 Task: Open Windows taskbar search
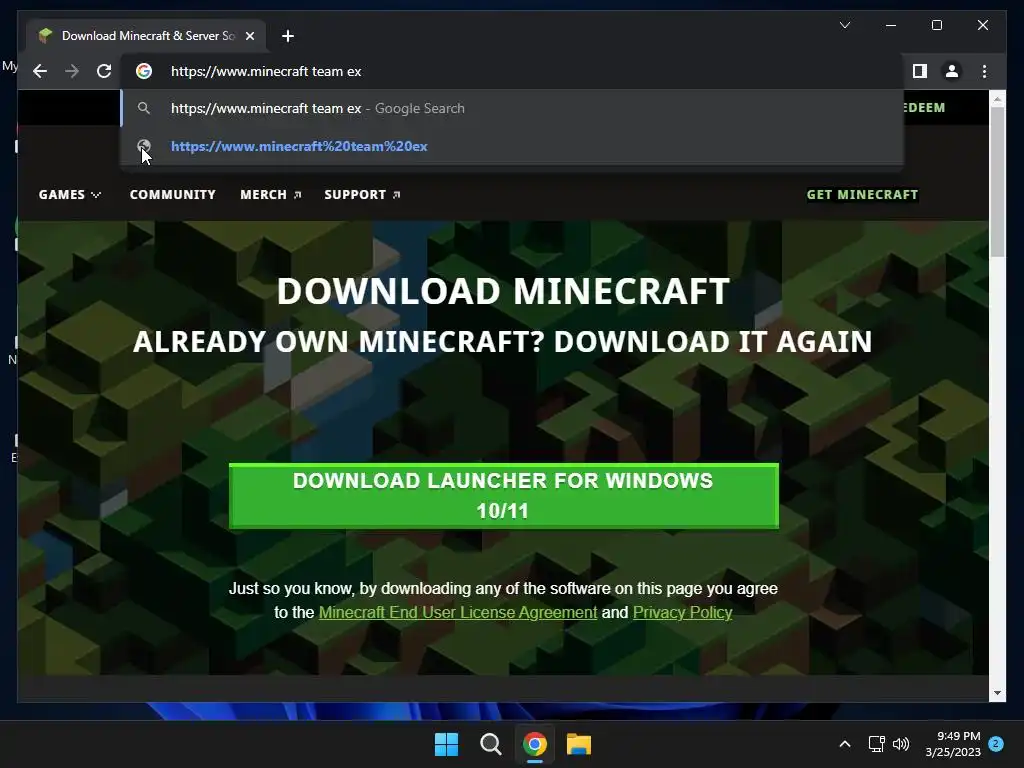(x=490, y=744)
